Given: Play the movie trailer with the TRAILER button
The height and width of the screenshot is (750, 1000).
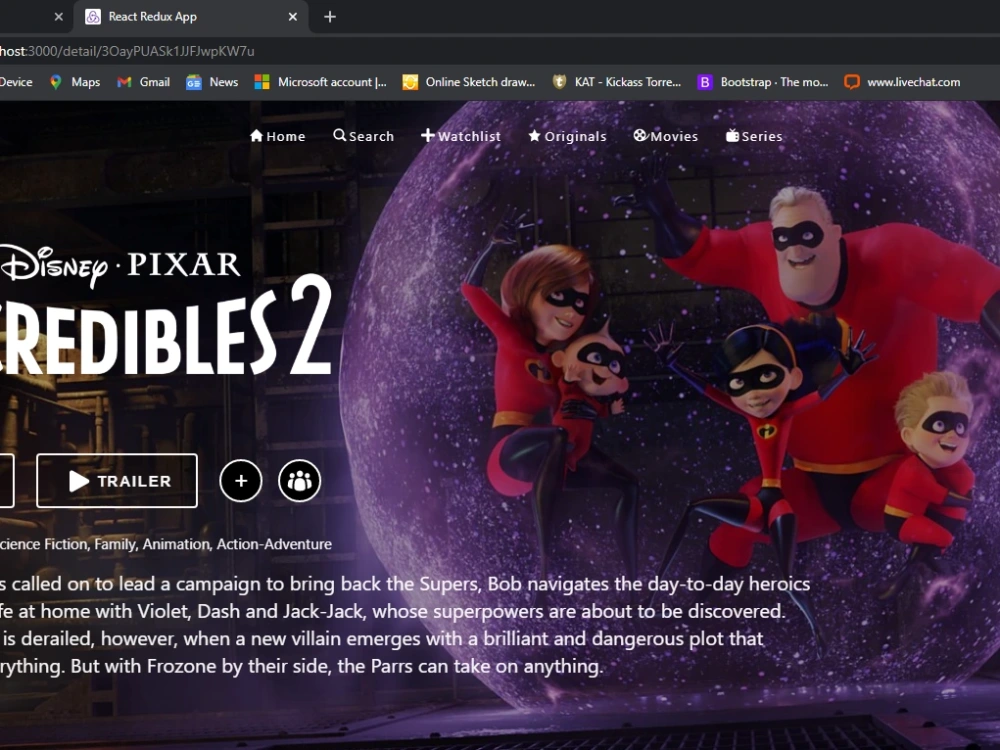Looking at the screenshot, I should (117, 481).
